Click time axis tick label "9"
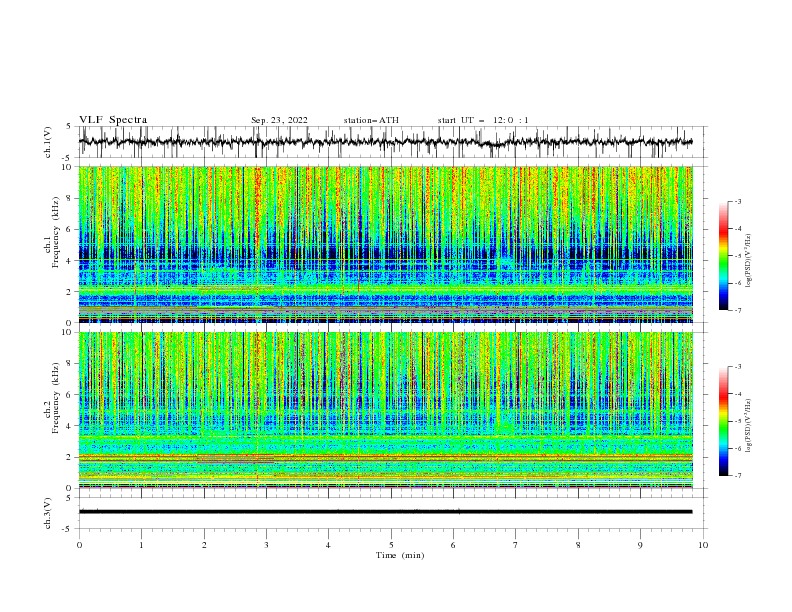Viewport: 792px width, 612px height. coord(640,545)
